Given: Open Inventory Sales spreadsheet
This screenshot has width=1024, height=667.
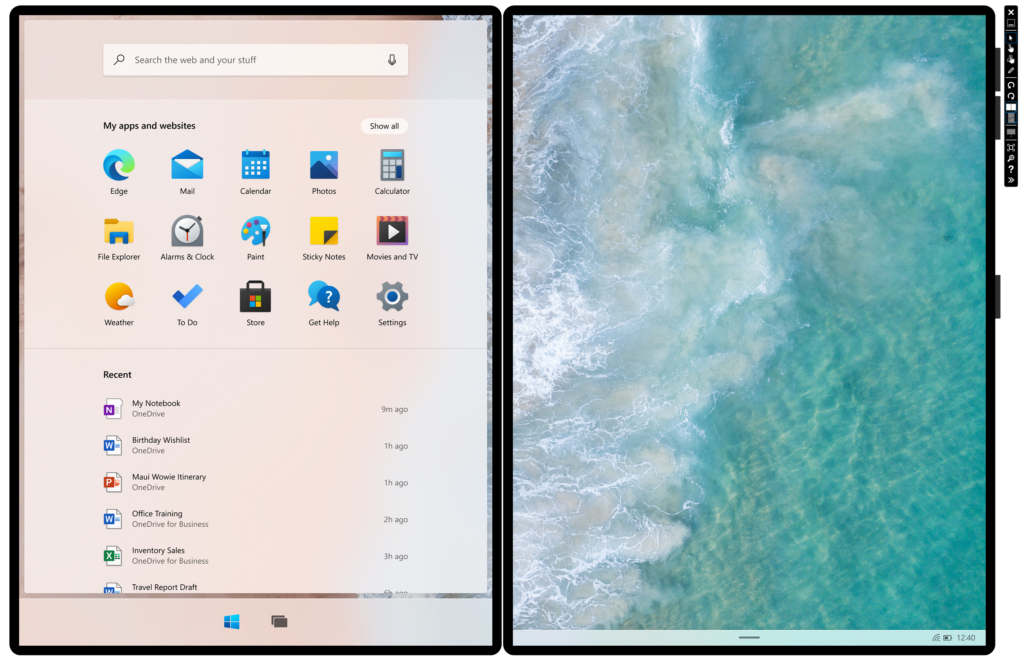Looking at the screenshot, I should 255,556.
